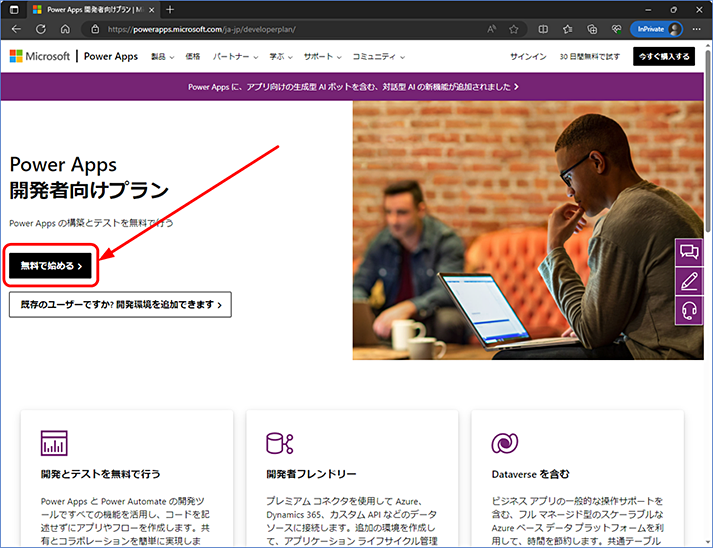Expand the 学ぶ menu
This screenshot has height=548, width=713.
coord(281,57)
